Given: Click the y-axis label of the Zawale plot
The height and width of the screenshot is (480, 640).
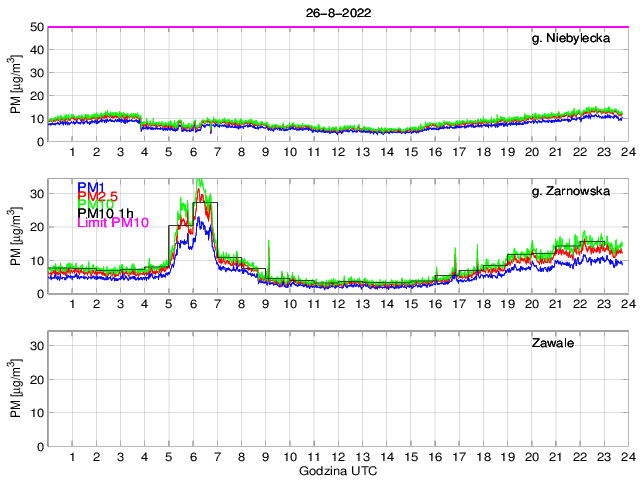Looking at the screenshot, I should (16, 388).
